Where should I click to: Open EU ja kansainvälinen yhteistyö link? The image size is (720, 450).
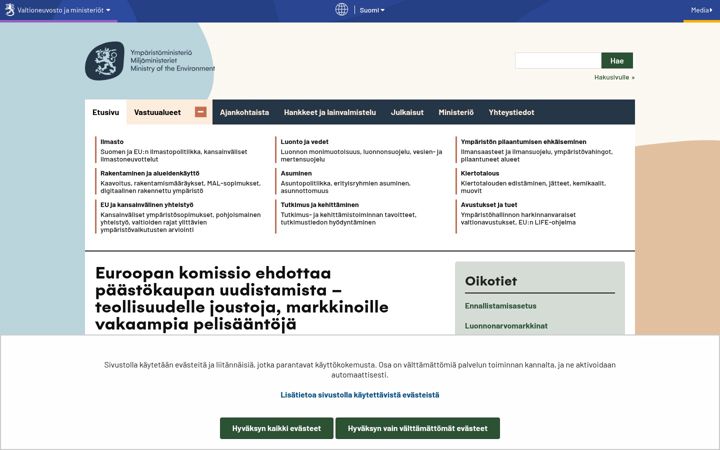(147, 205)
